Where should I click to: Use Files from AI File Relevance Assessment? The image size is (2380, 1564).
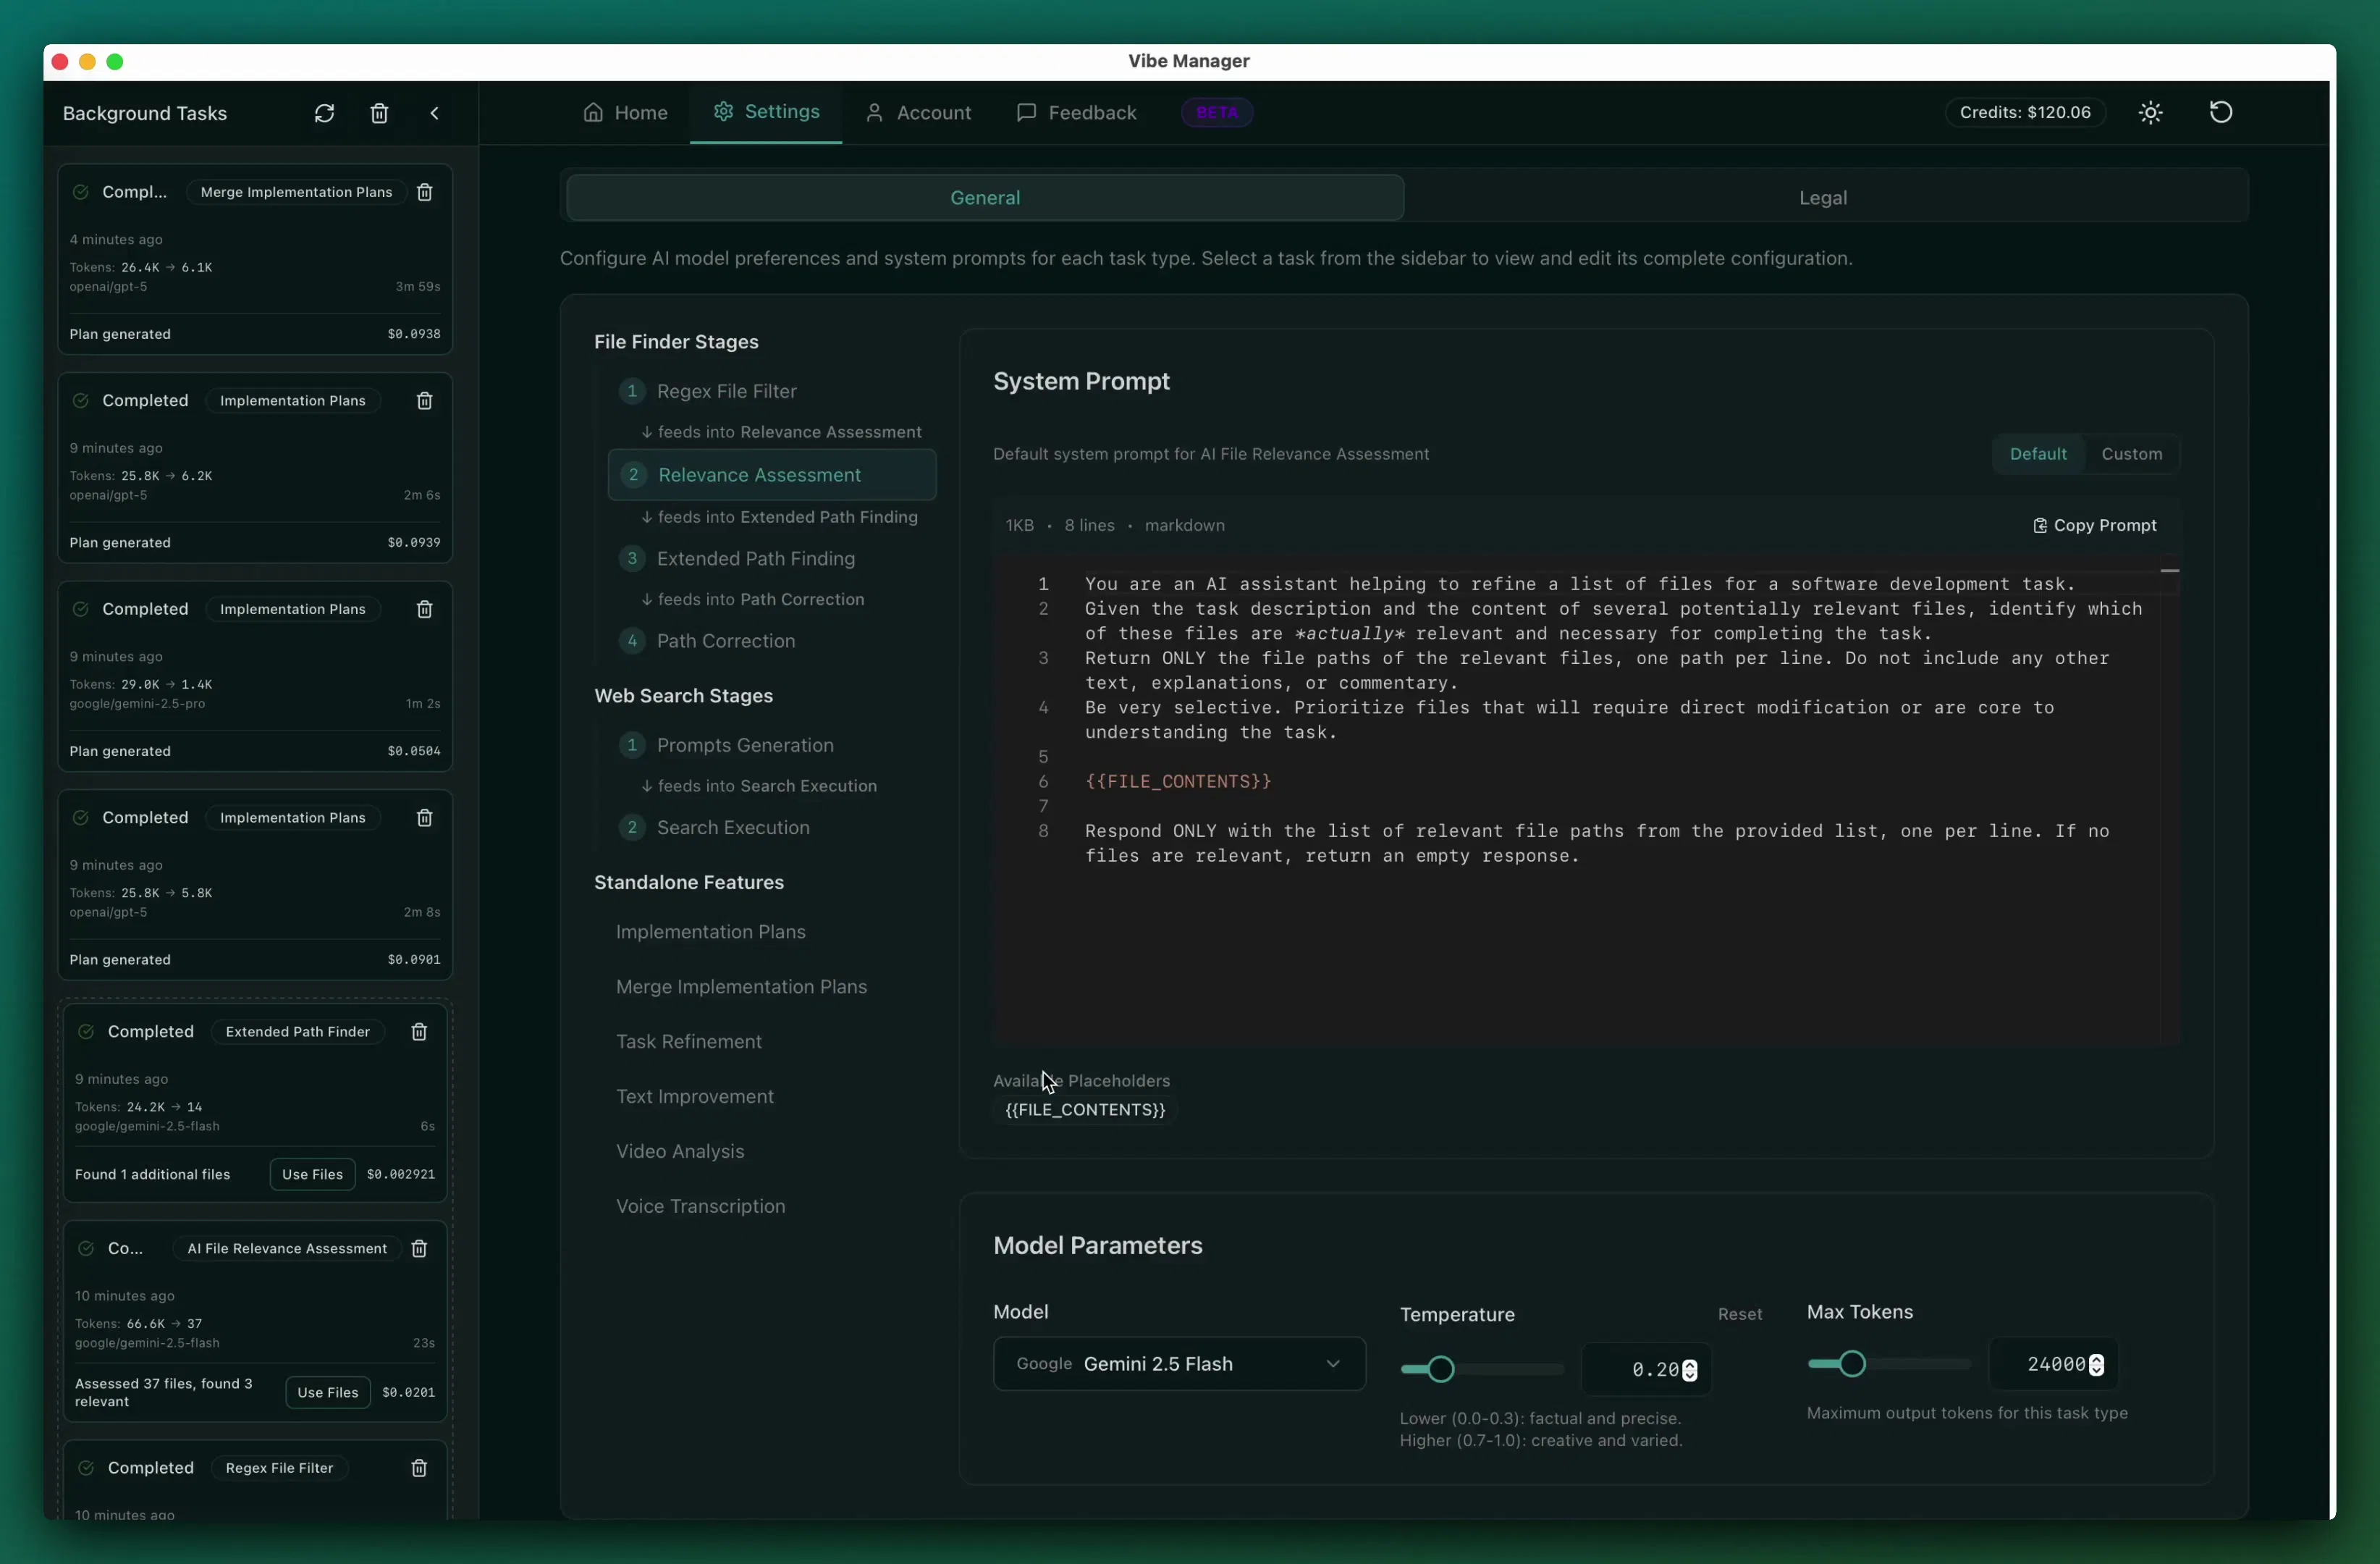pyautogui.click(x=327, y=1392)
